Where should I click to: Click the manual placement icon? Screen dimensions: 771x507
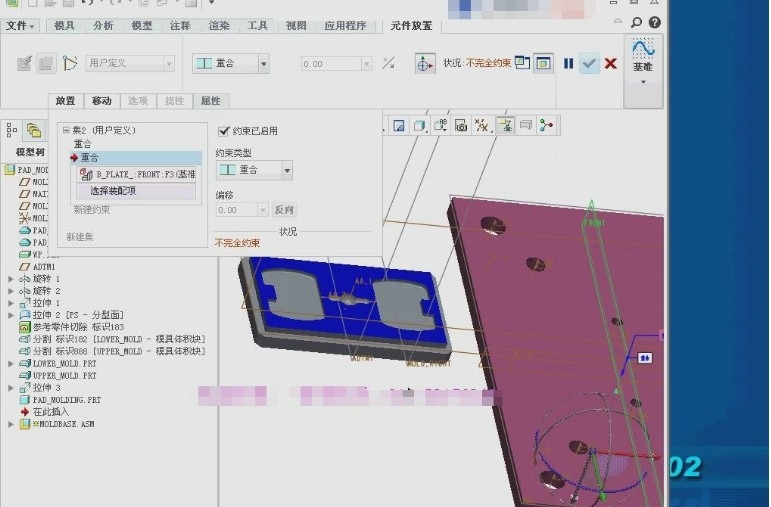click(x=46, y=63)
